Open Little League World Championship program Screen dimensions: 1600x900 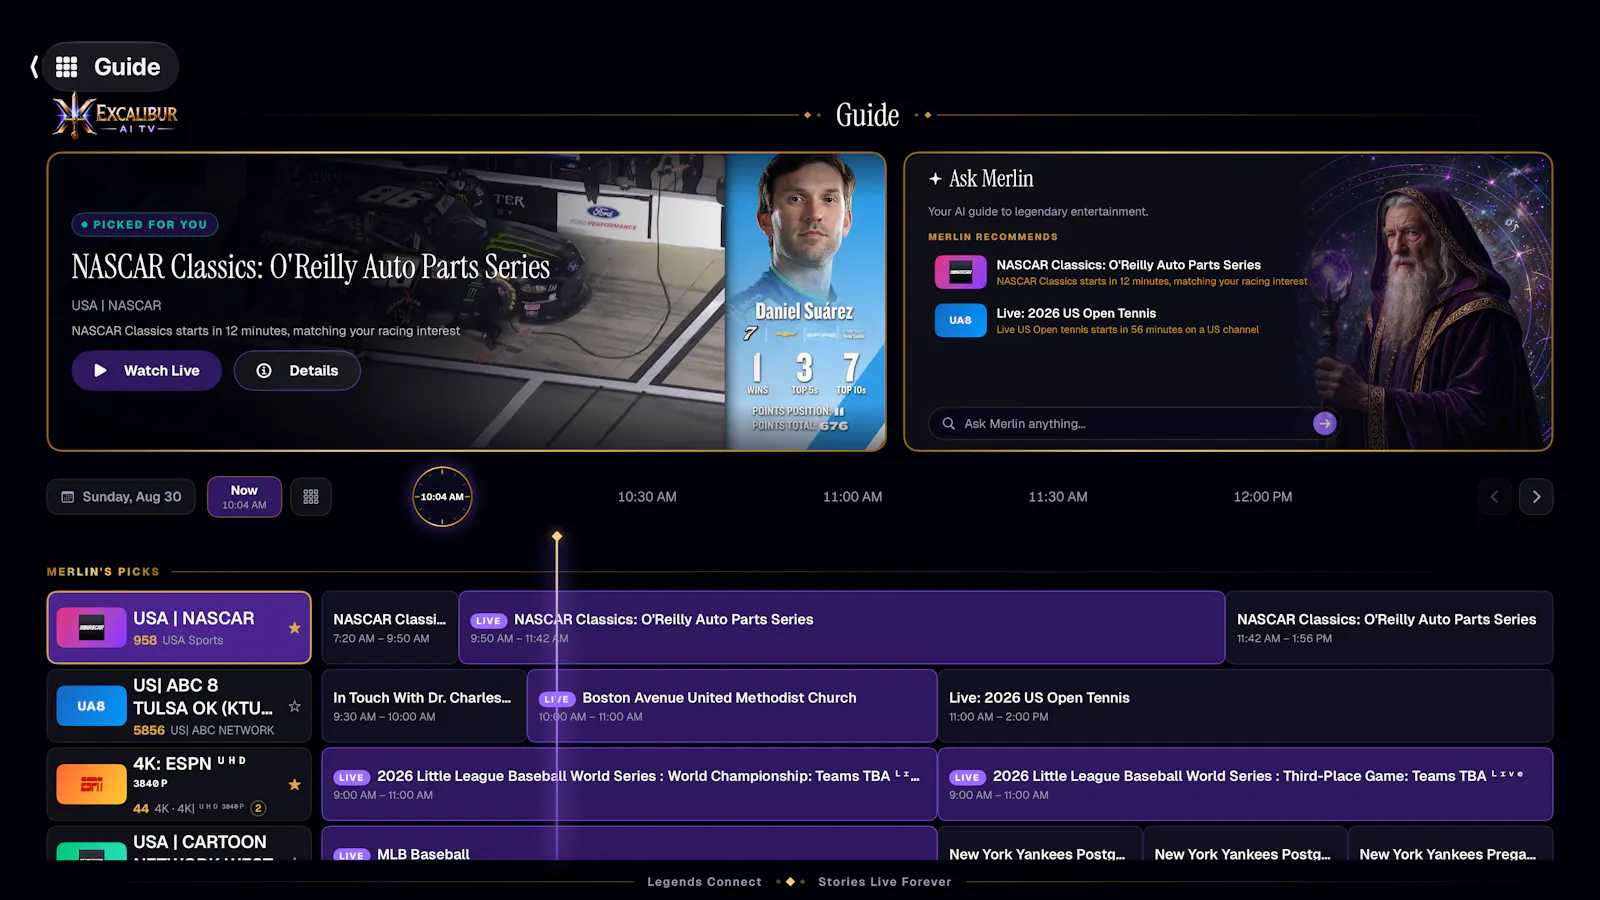click(629, 784)
